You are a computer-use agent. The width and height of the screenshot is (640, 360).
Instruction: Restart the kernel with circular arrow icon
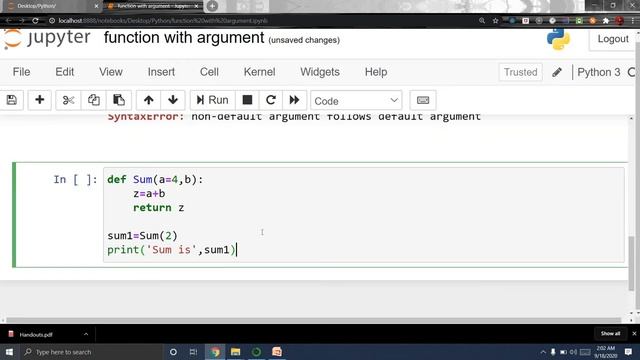click(x=271, y=100)
